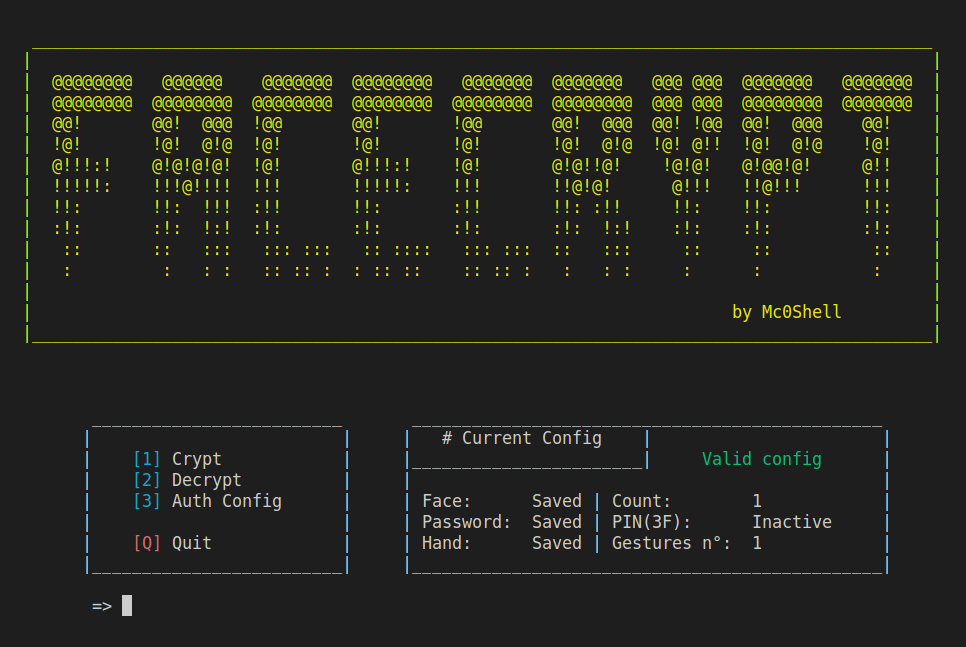This screenshot has width=966, height=647.
Task: Click the dashed border of the menu panel
Action: coord(217,426)
